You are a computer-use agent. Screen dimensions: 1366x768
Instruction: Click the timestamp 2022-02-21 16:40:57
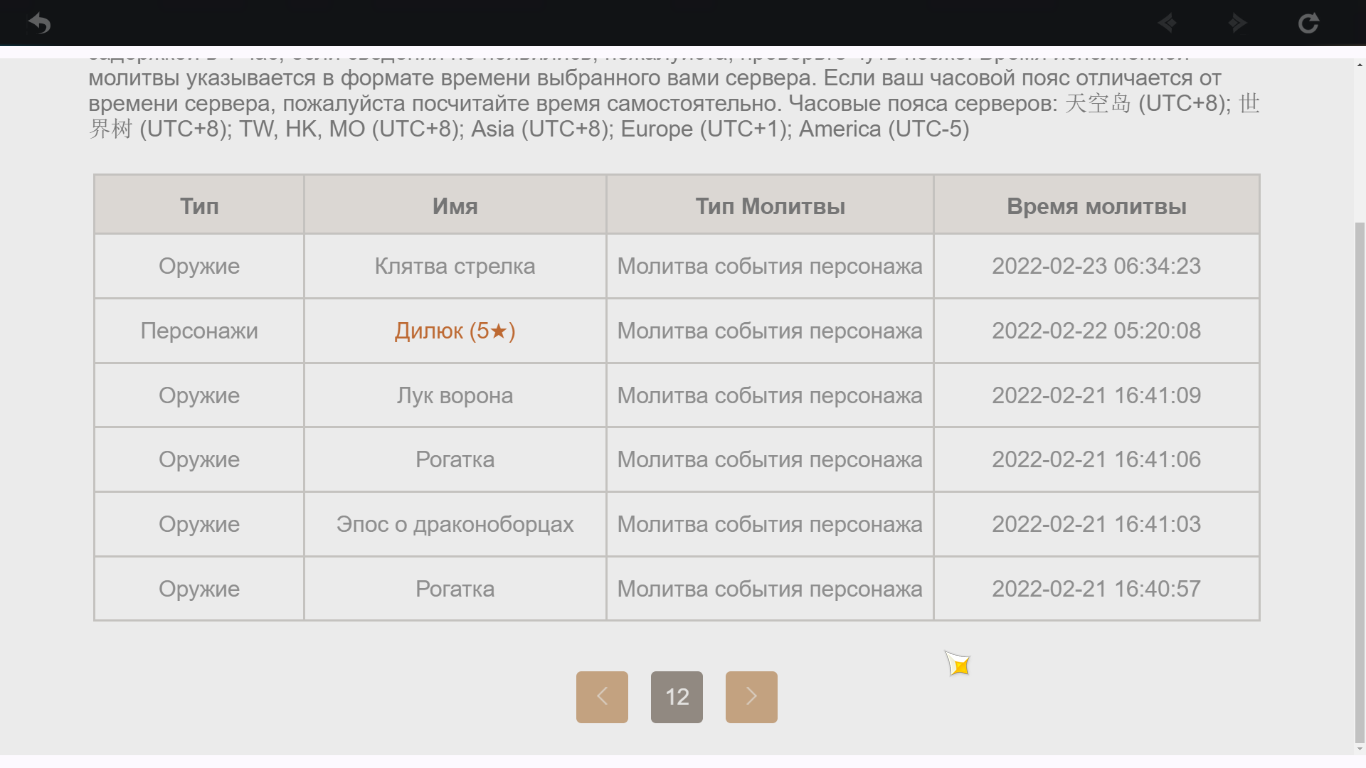[x=1096, y=589]
